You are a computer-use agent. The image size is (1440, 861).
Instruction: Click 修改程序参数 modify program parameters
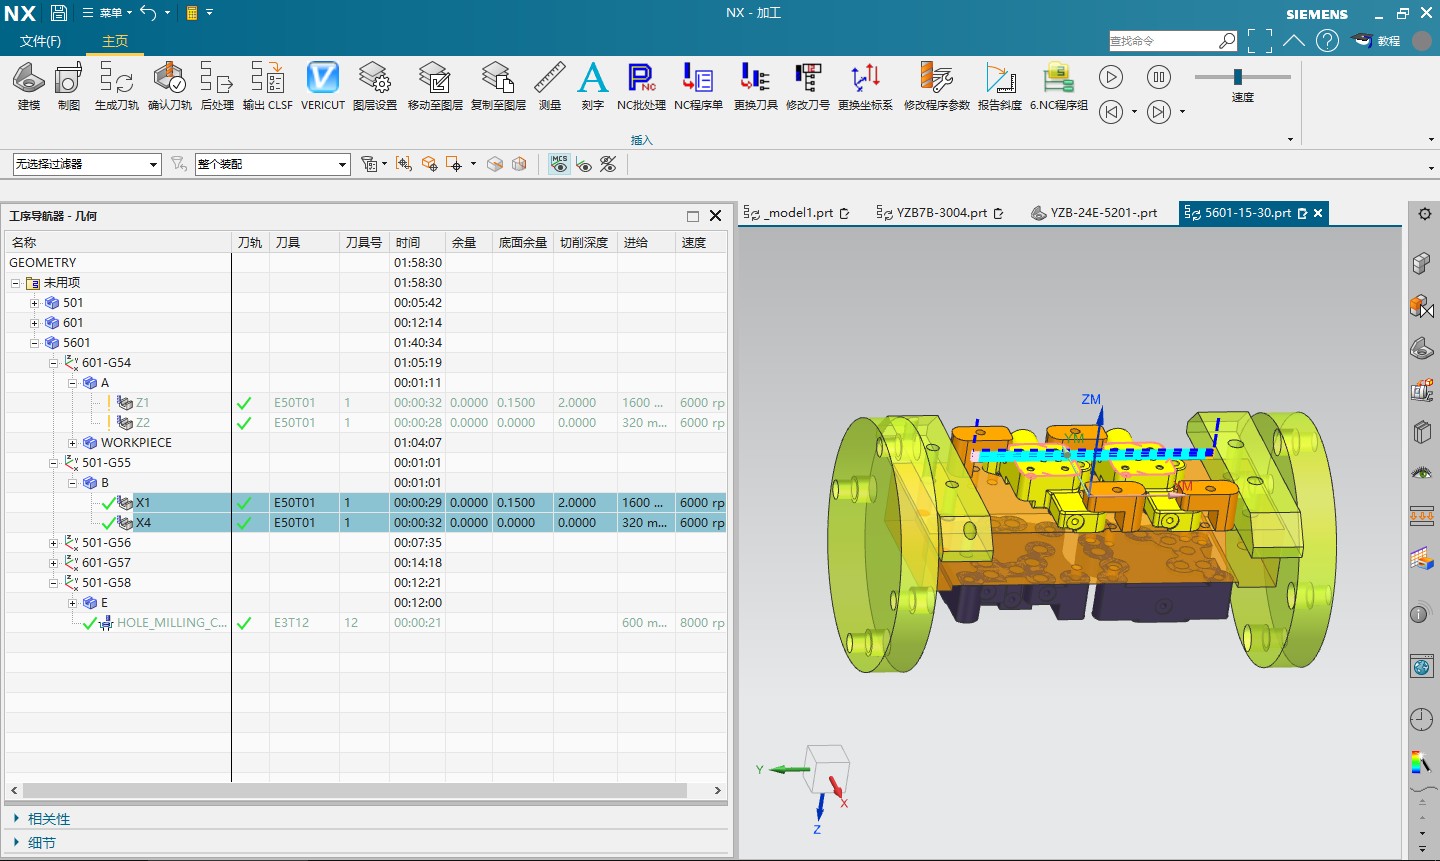point(936,85)
